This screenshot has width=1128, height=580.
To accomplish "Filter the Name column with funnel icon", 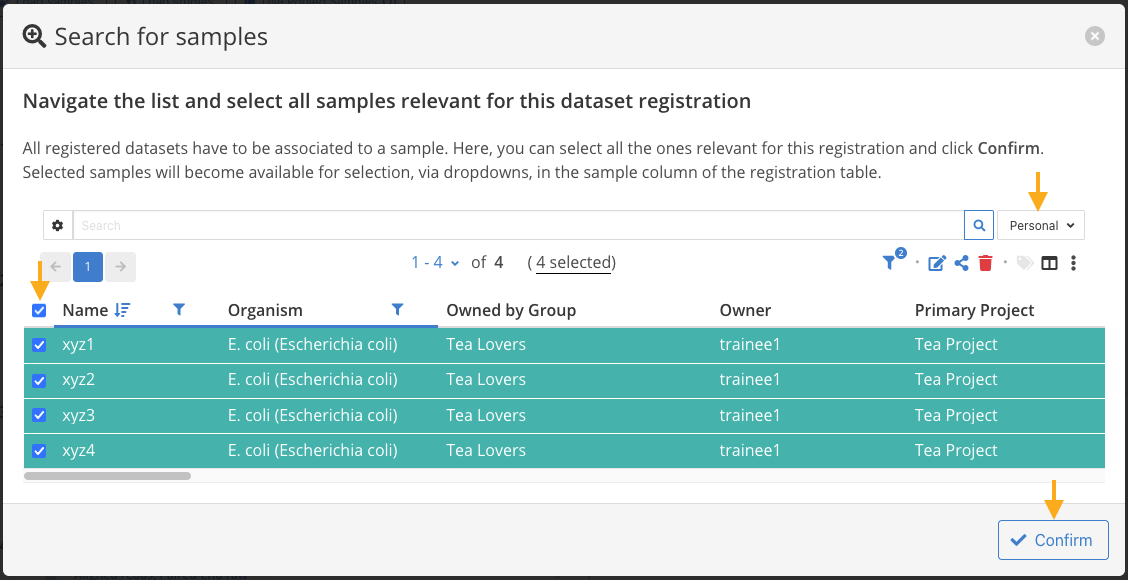I will (180, 309).
